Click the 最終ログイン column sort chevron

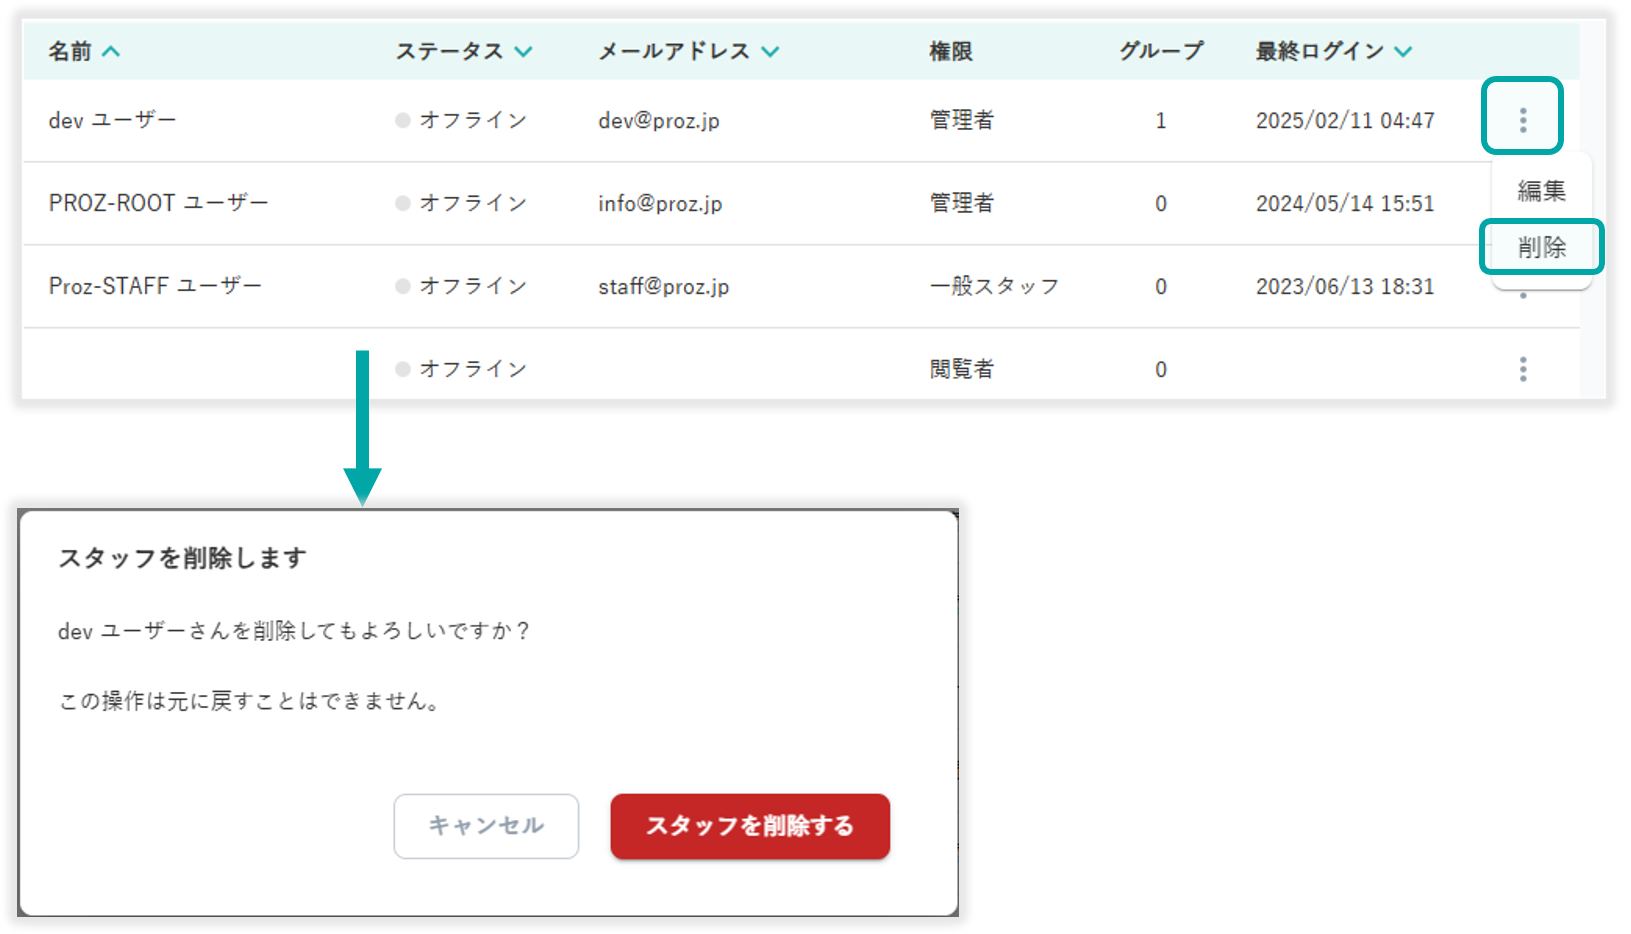click(1403, 51)
